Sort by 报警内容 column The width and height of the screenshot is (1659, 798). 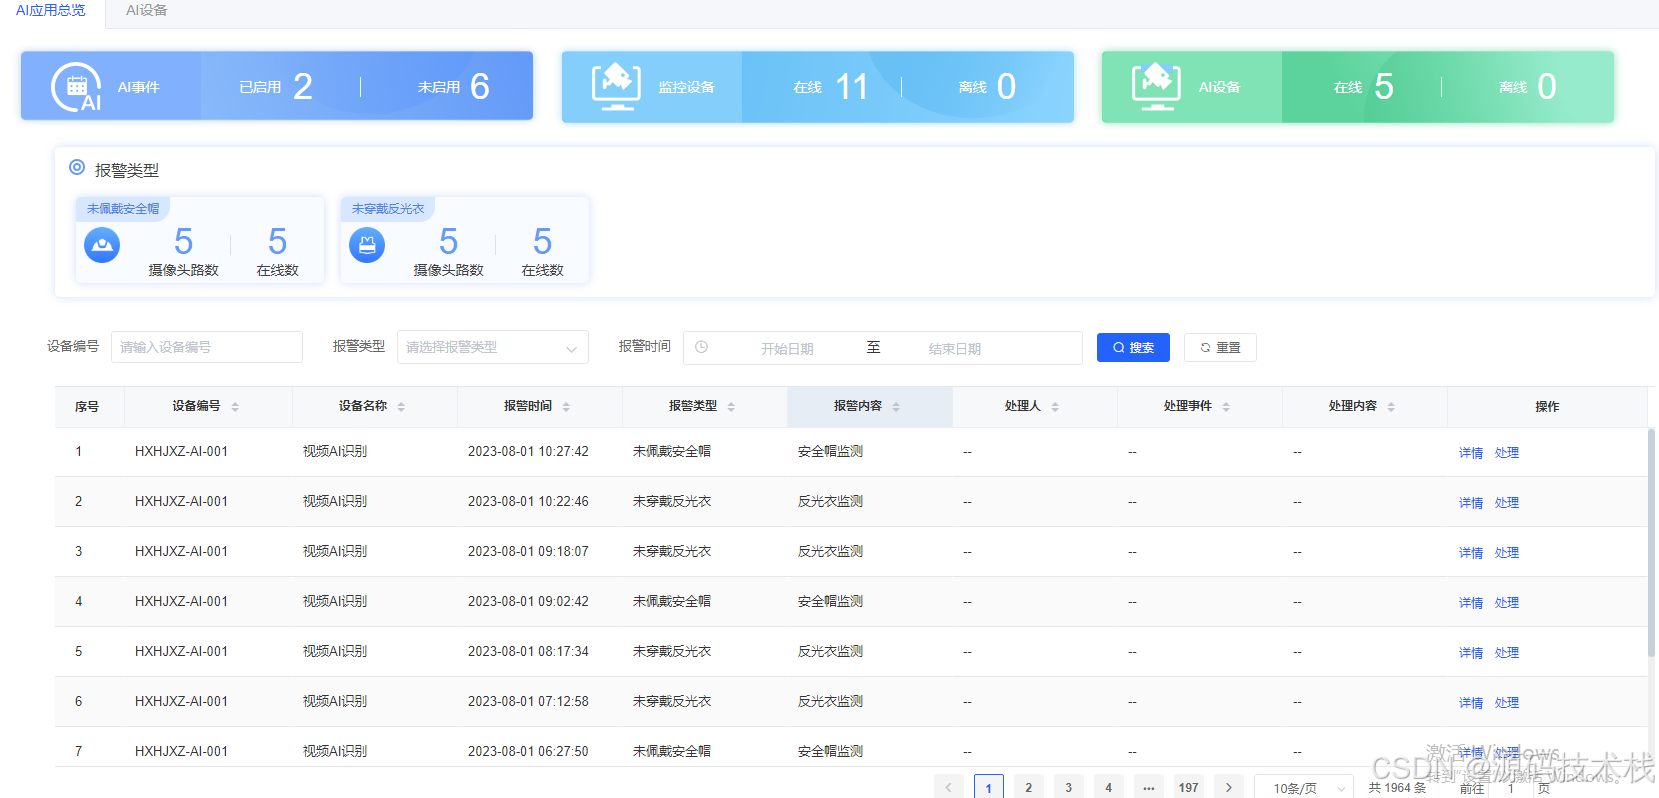896,406
